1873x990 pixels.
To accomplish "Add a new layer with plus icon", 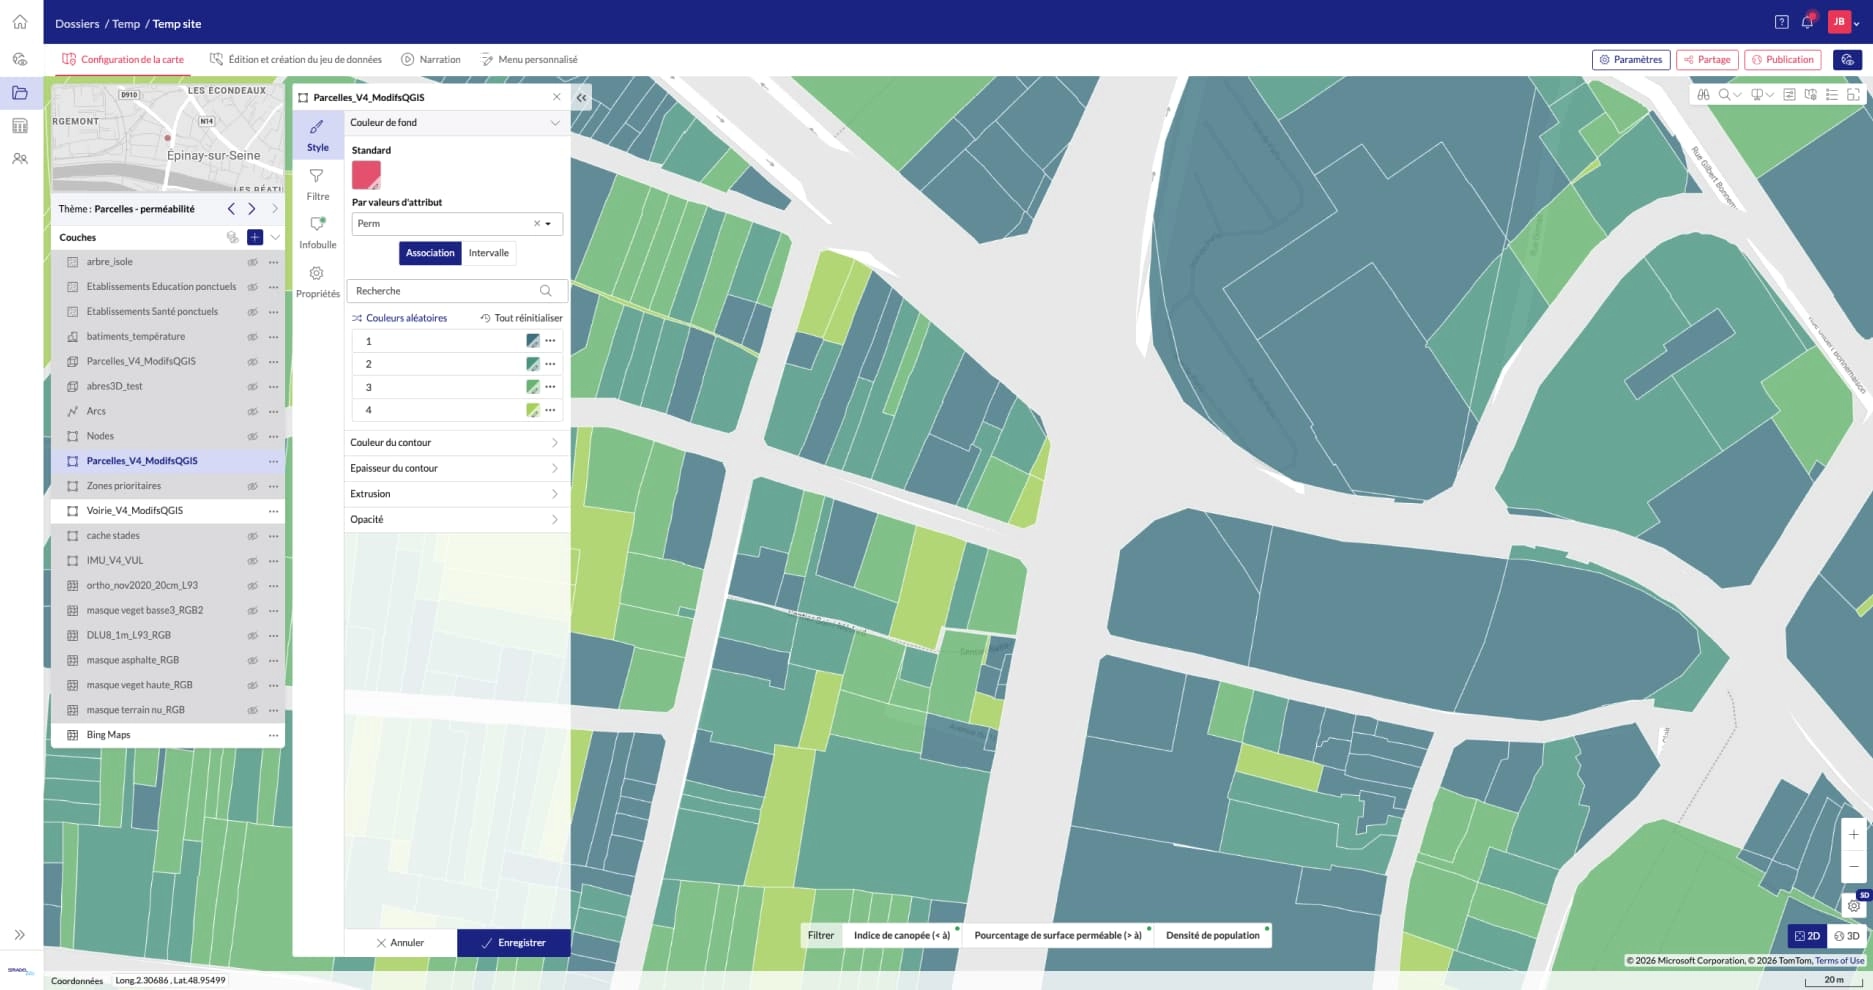I will (x=255, y=237).
